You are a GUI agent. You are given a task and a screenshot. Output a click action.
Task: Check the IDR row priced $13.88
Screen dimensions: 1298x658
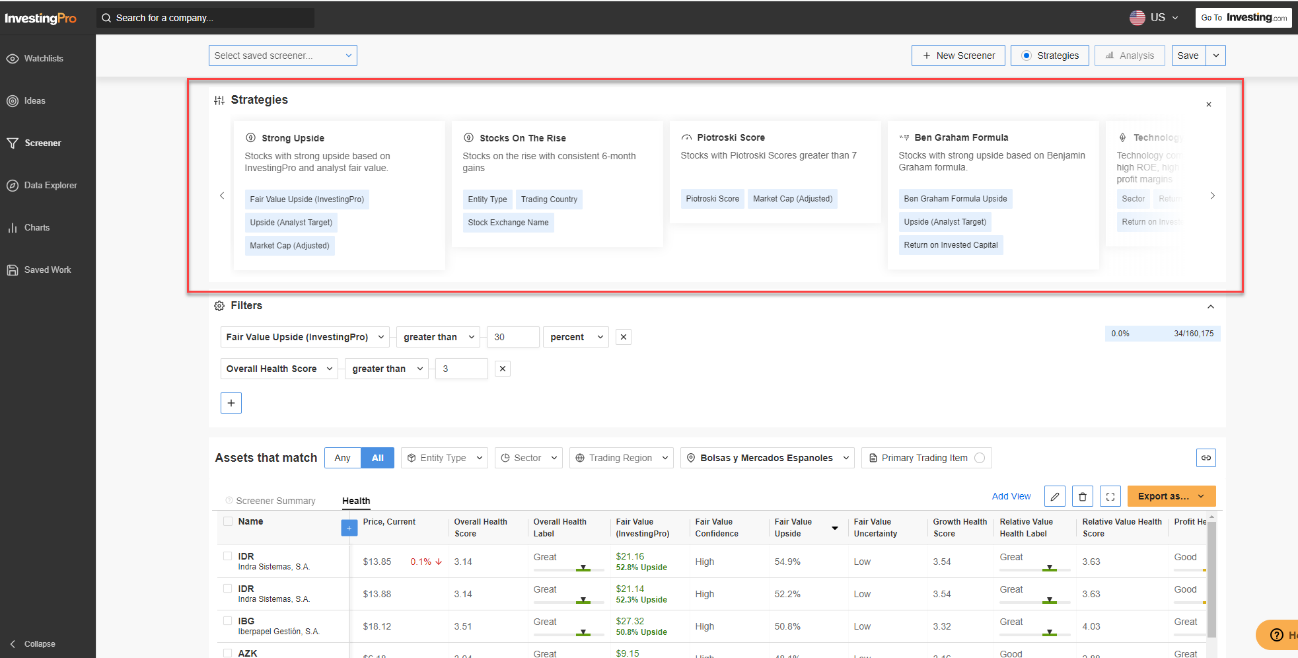227,588
